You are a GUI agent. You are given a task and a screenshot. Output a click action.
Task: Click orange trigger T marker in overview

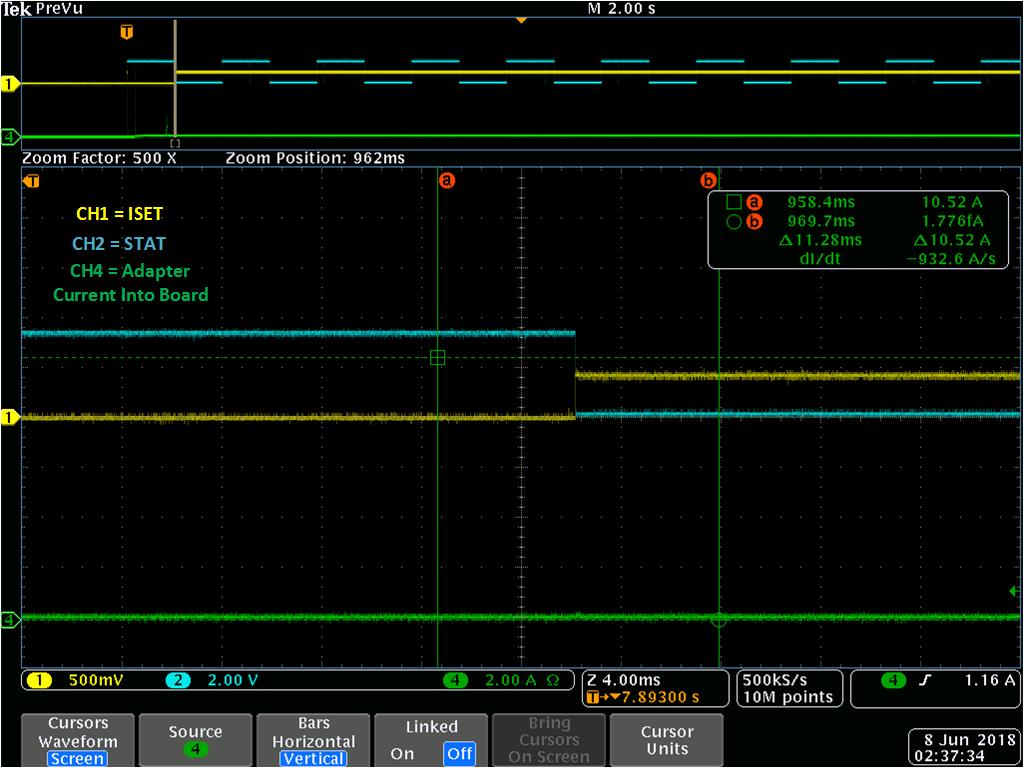click(127, 32)
